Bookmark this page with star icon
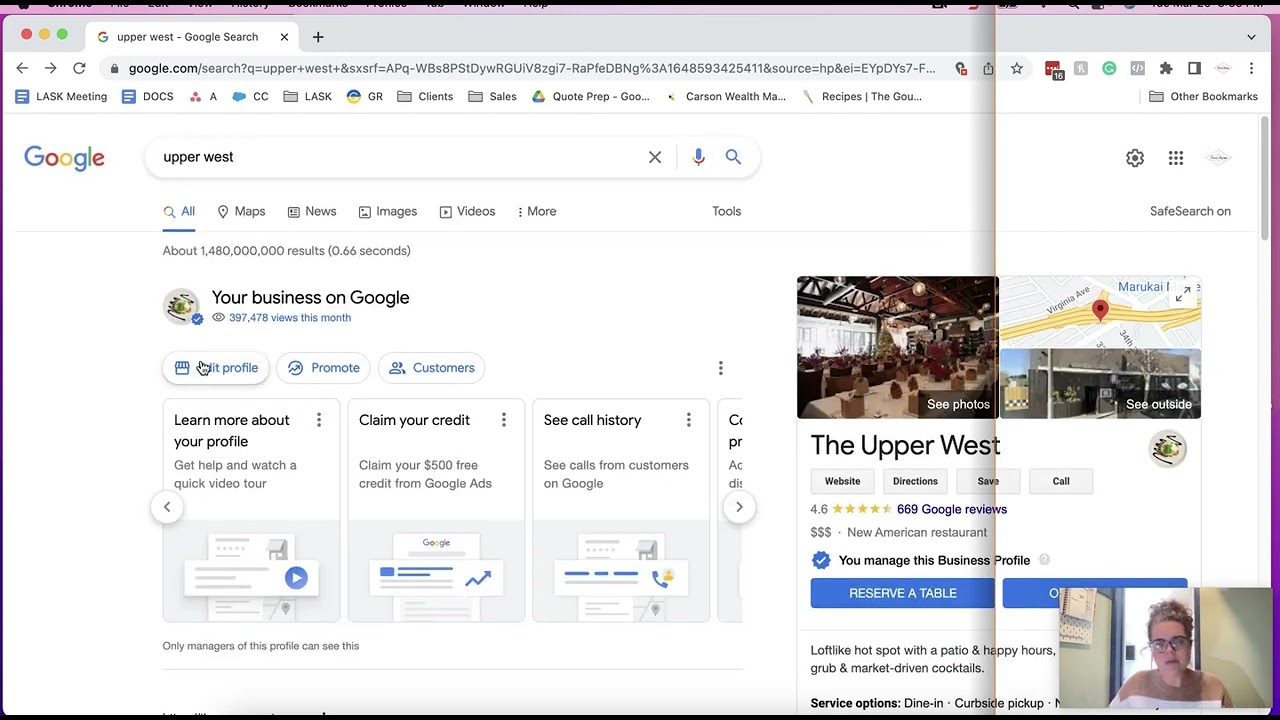Image resolution: width=1280 pixels, height=720 pixels. click(1017, 68)
